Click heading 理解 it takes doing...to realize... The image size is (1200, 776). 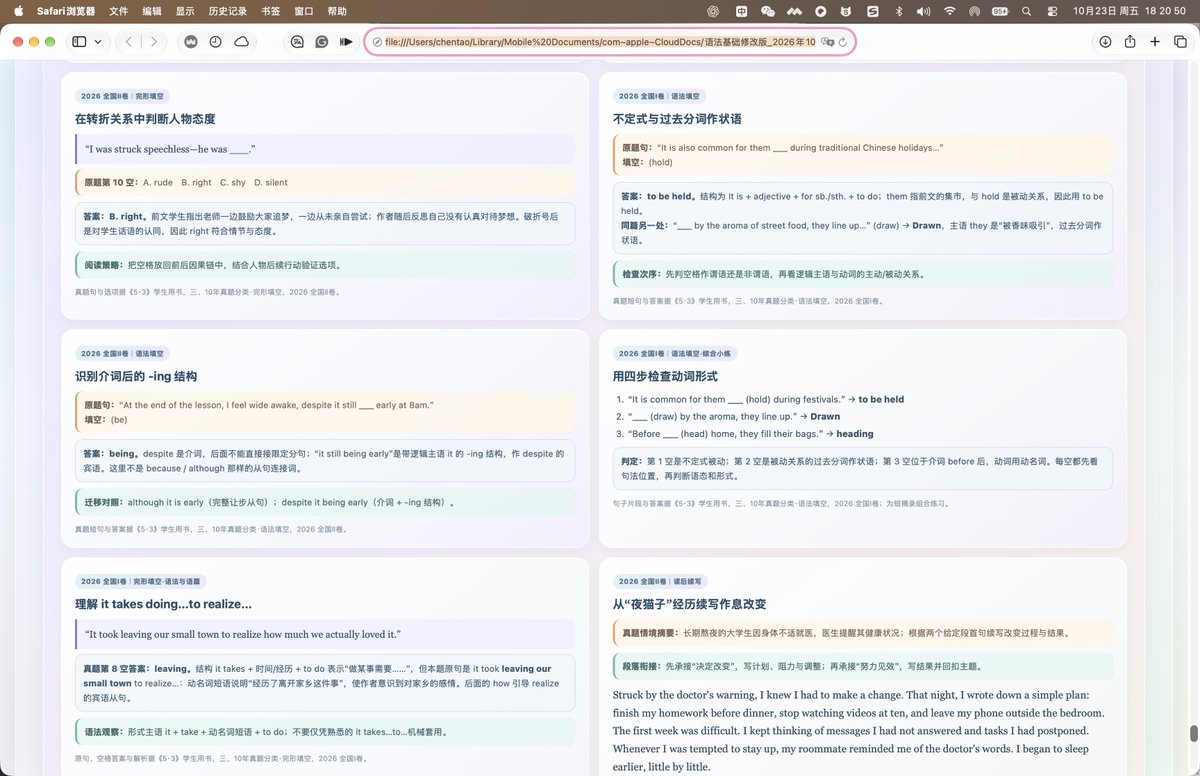[163, 604]
